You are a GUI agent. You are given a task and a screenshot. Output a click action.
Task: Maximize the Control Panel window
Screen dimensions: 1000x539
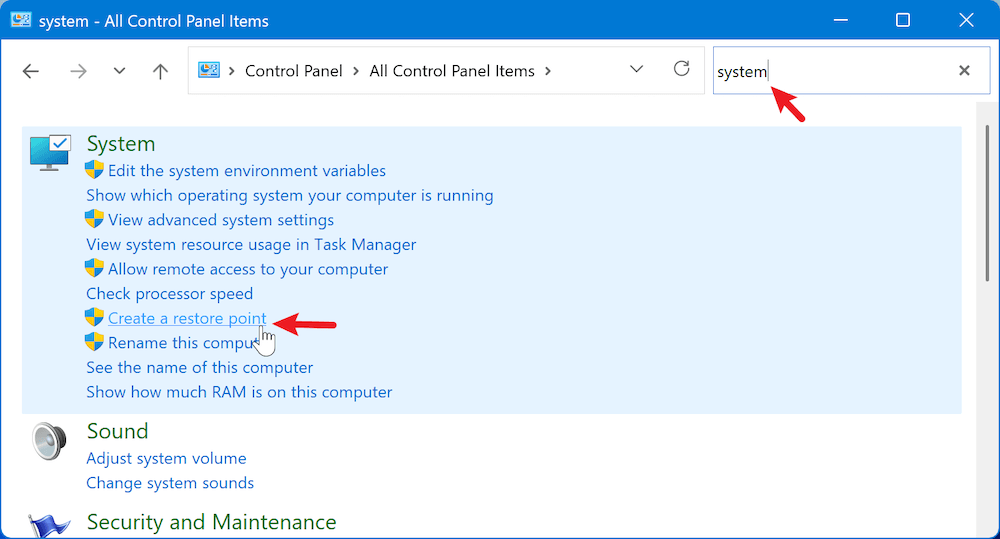click(902, 20)
